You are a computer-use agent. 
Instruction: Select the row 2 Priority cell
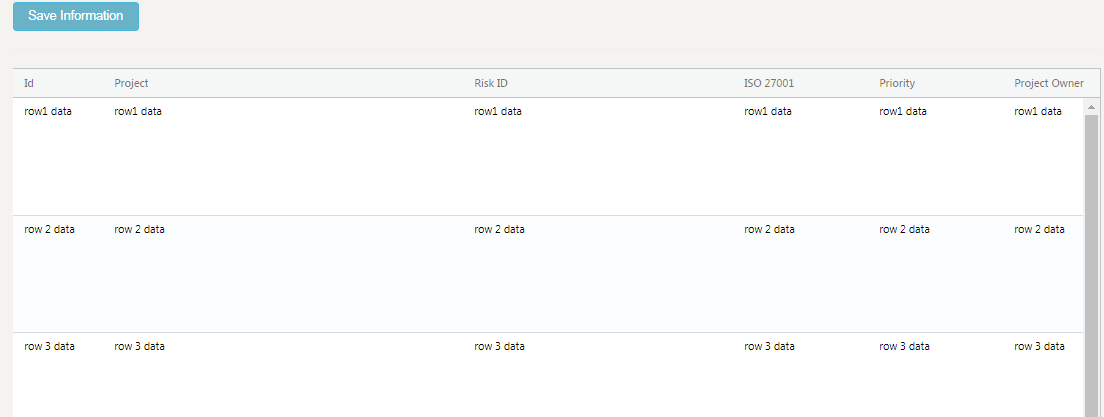click(x=904, y=229)
